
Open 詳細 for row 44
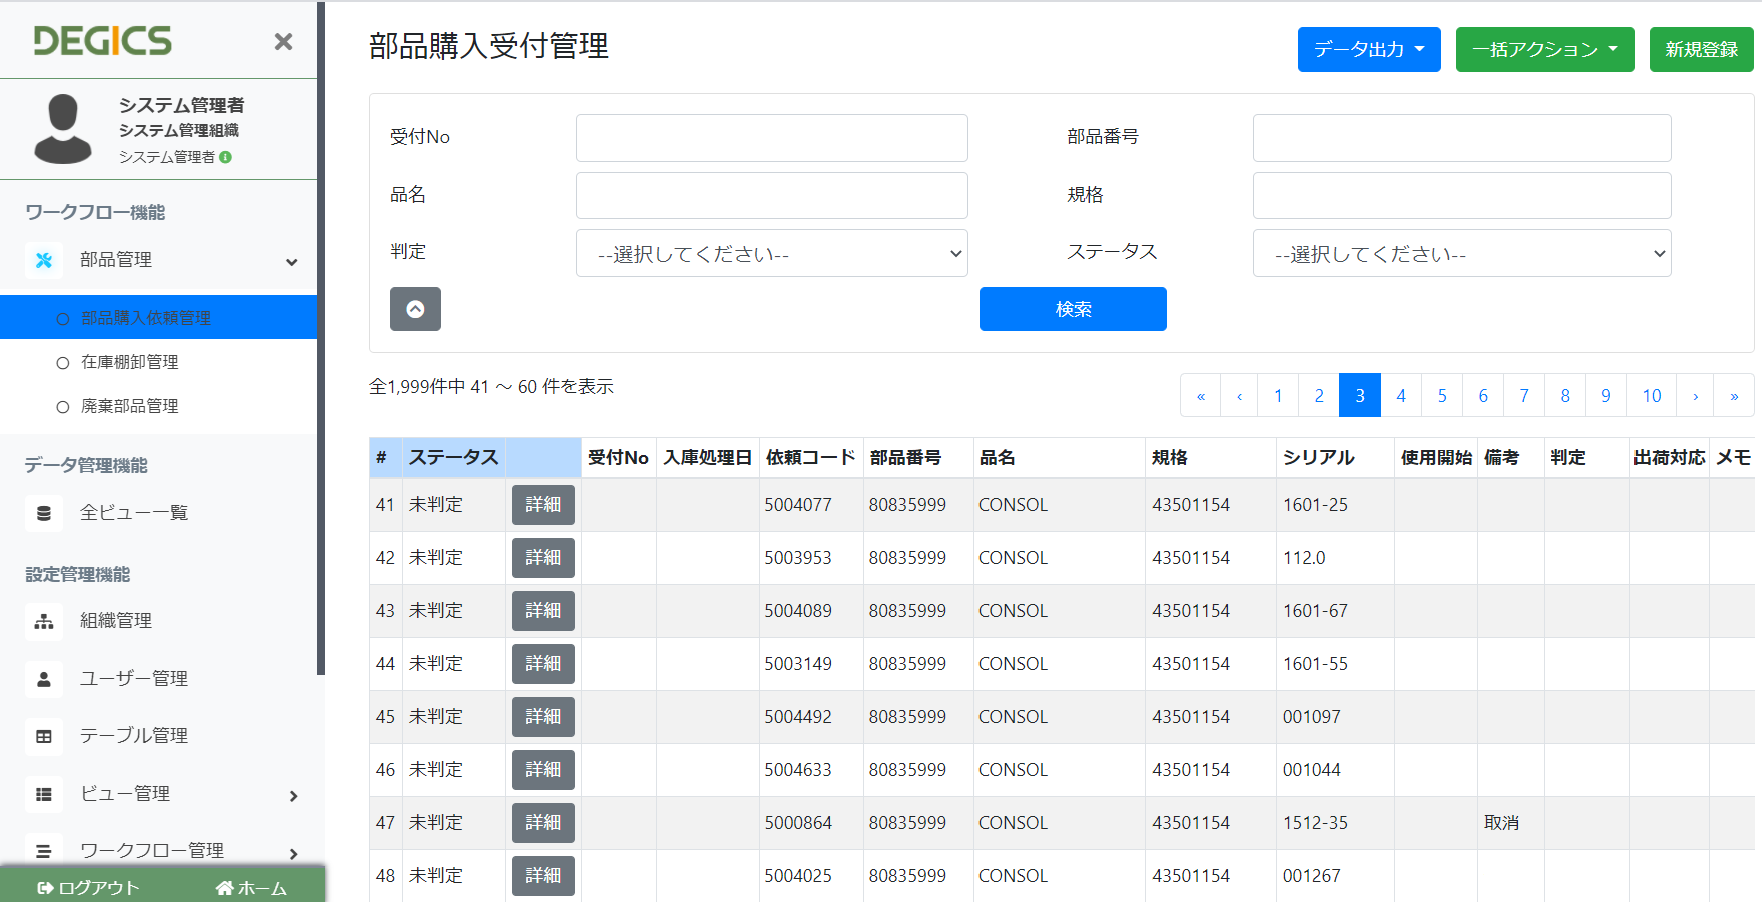click(x=543, y=664)
